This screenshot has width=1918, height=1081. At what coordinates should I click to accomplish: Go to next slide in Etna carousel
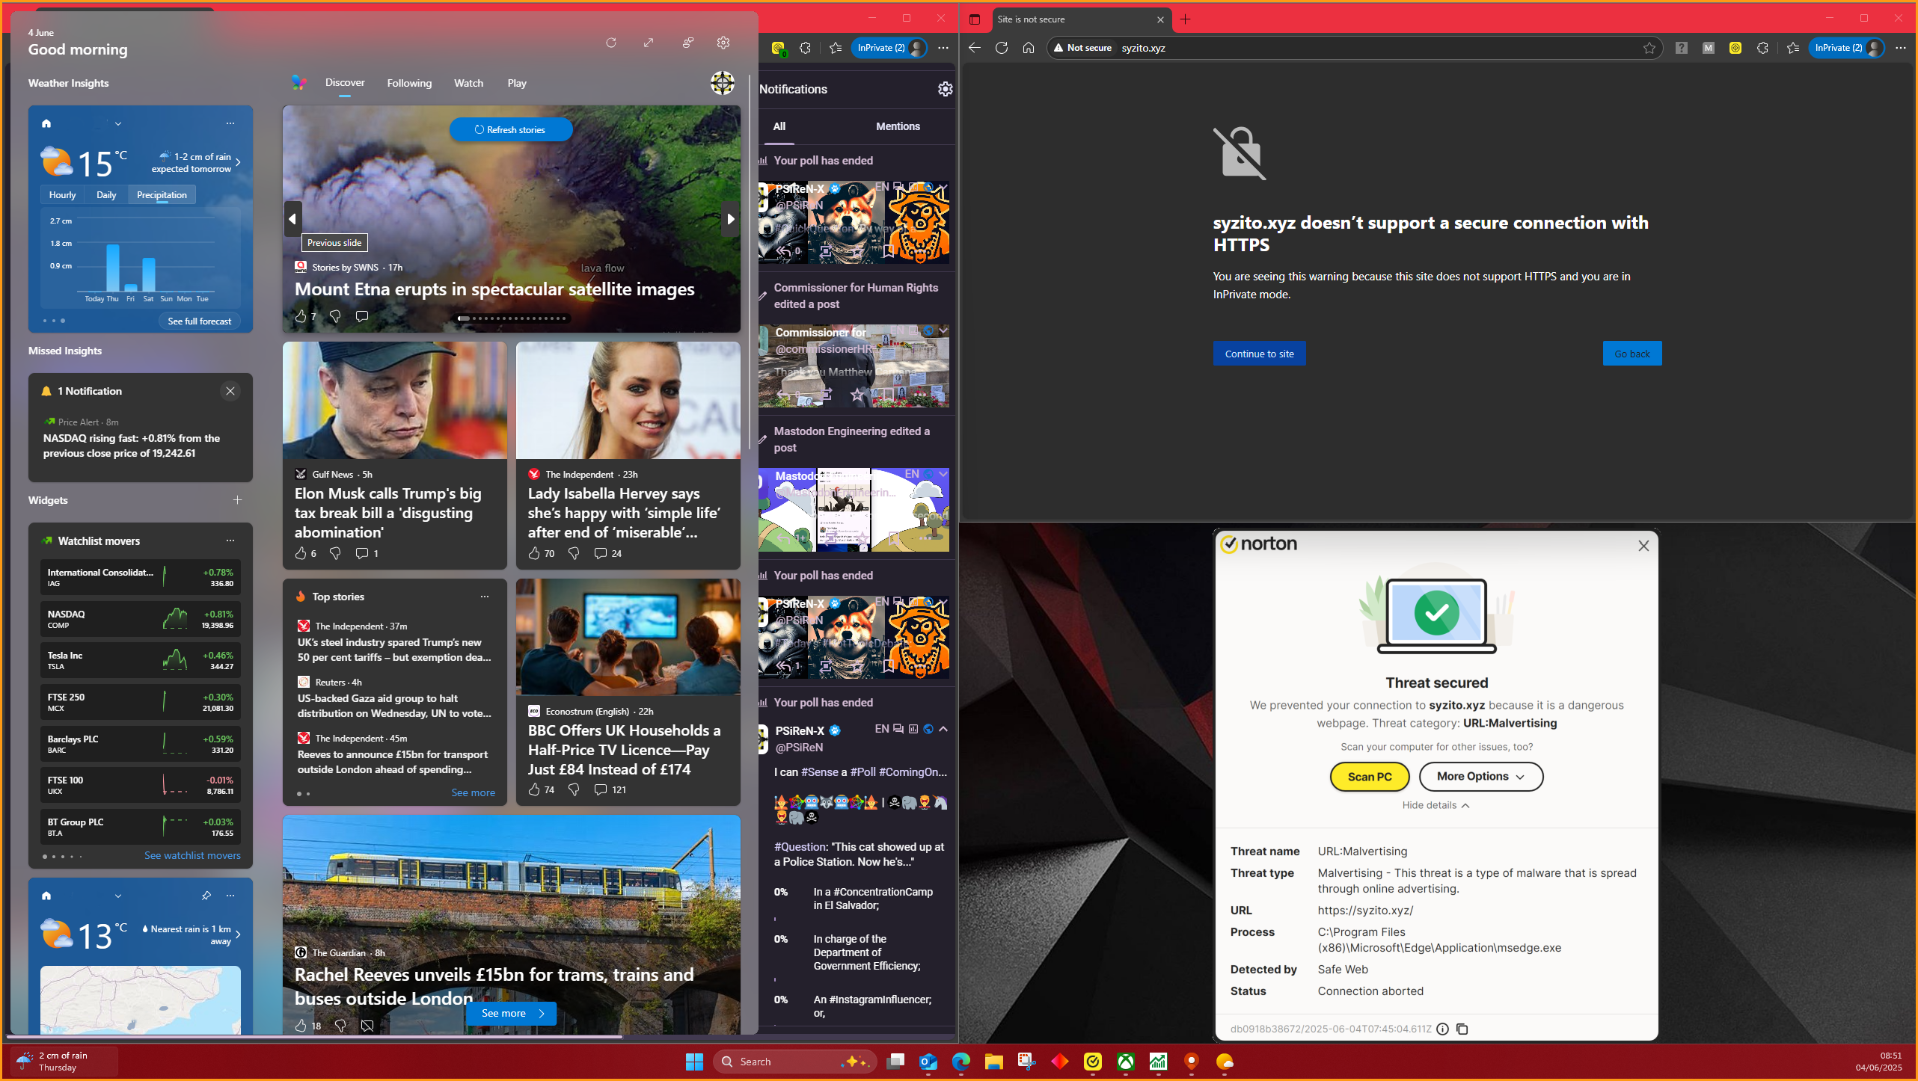coord(731,219)
